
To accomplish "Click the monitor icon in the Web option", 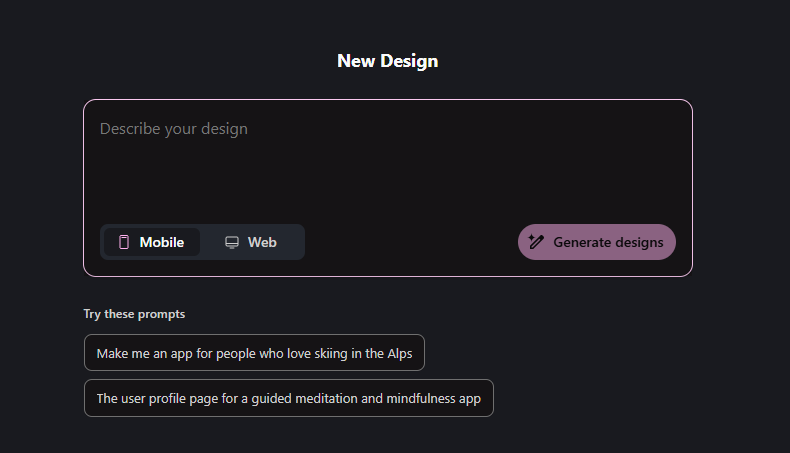I will (232, 242).
